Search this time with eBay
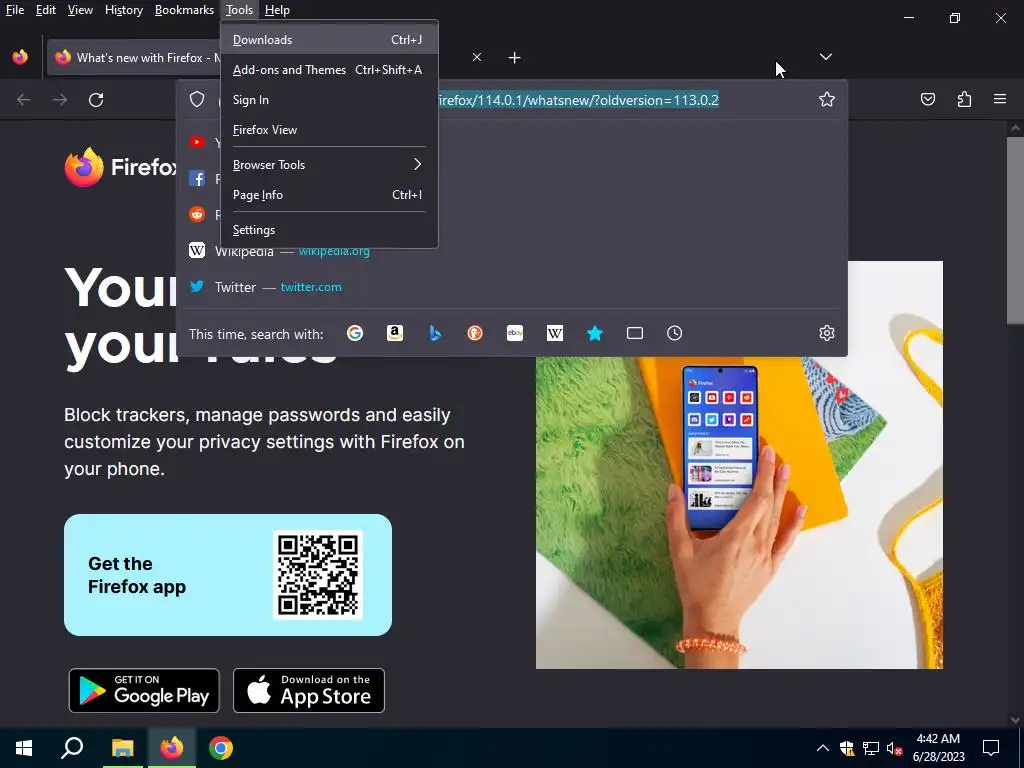The width and height of the screenshot is (1024, 768). pyautogui.click(x=515, y=334)
